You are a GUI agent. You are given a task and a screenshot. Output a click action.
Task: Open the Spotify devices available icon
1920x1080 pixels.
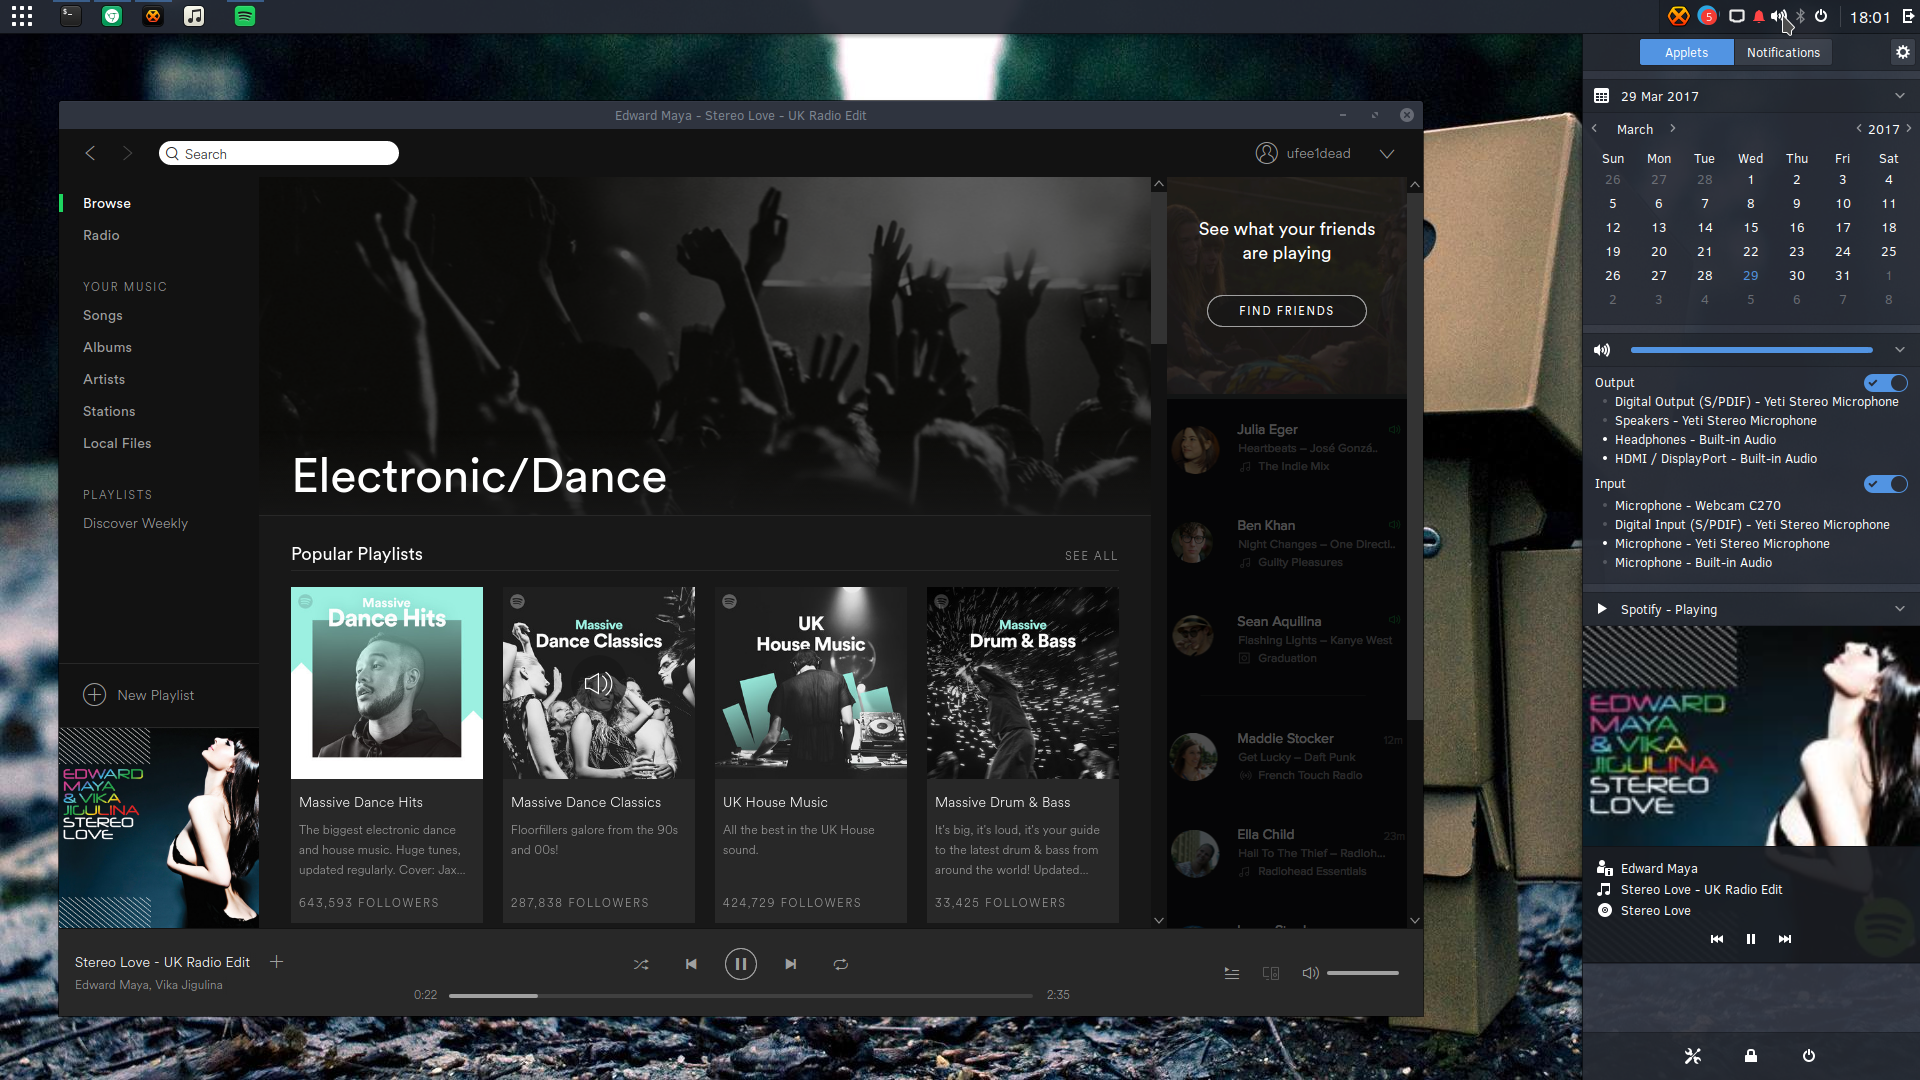(x=1271, y=973)
